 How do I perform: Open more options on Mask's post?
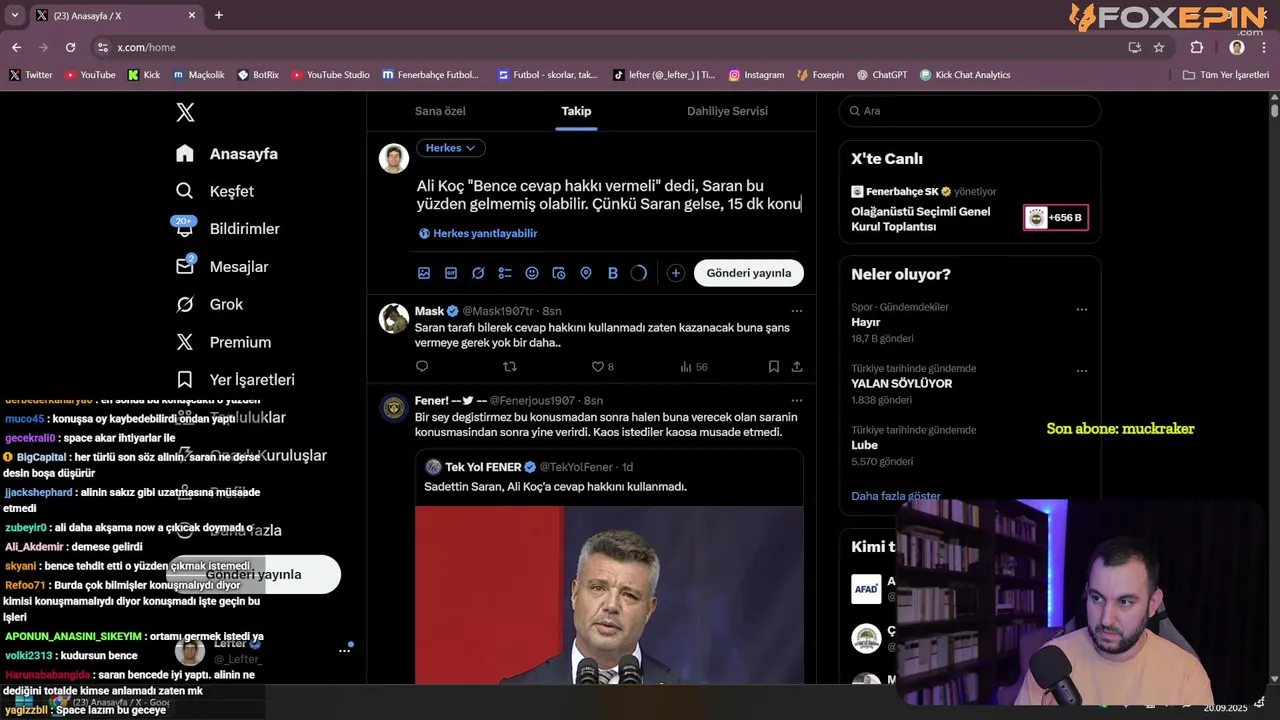pos(797,311)
